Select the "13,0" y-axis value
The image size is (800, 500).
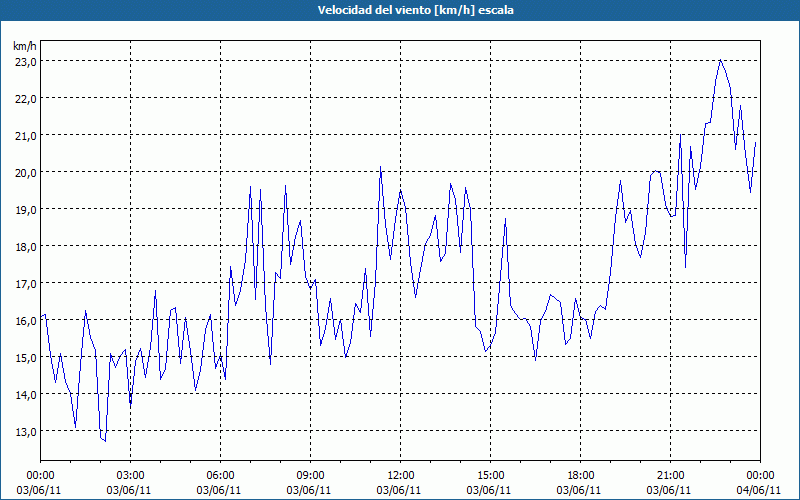pyautogui.click(x=25, y=431)
